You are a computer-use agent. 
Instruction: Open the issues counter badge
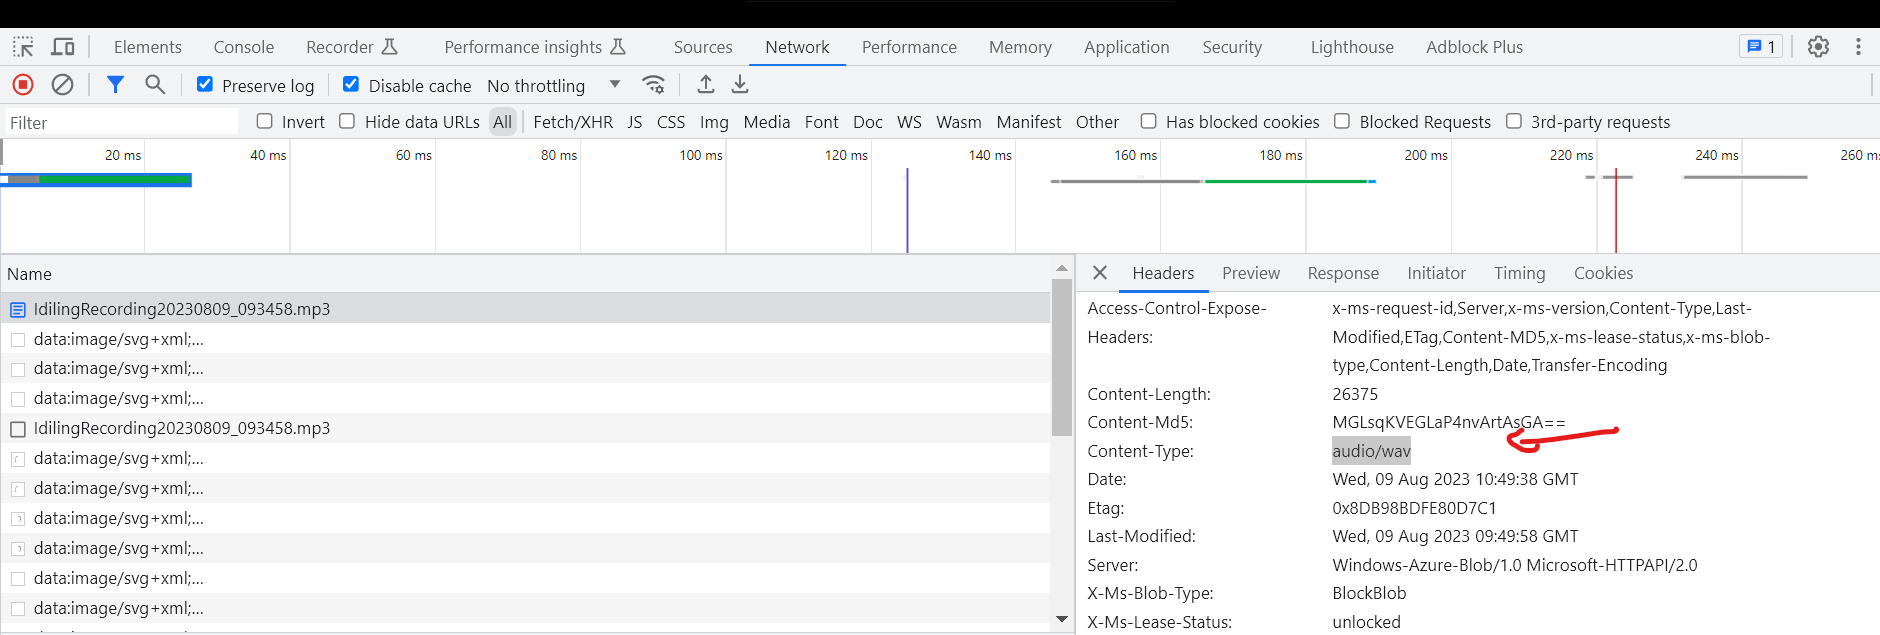[1761, 47]
